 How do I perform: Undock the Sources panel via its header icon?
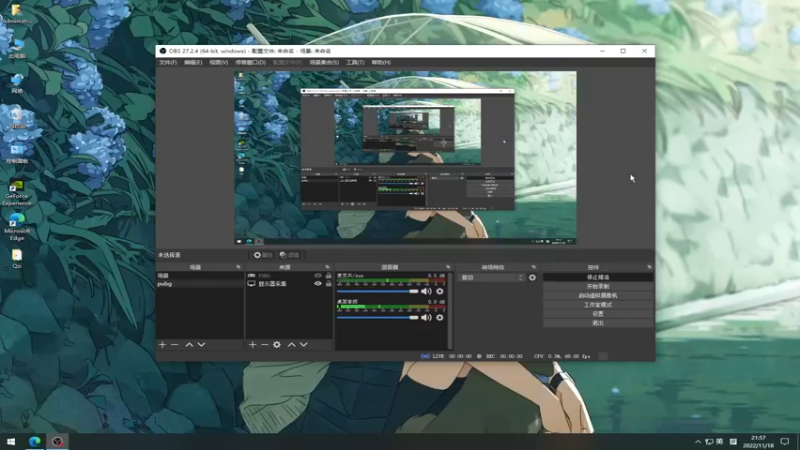pos(327,267)
